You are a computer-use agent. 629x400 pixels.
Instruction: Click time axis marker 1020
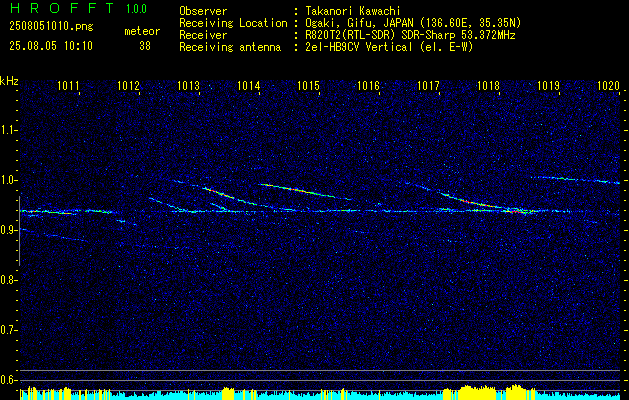coord(608,85)
